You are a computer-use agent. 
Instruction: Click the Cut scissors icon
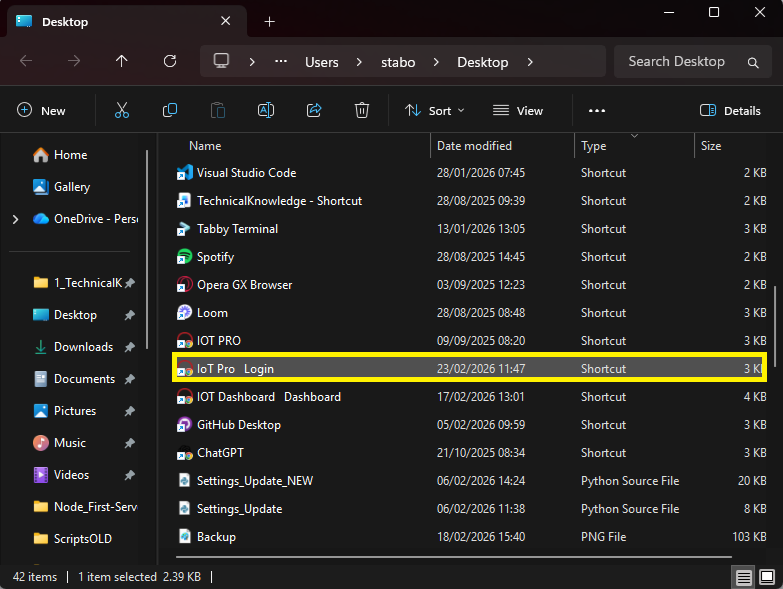(x=122, y=110)
